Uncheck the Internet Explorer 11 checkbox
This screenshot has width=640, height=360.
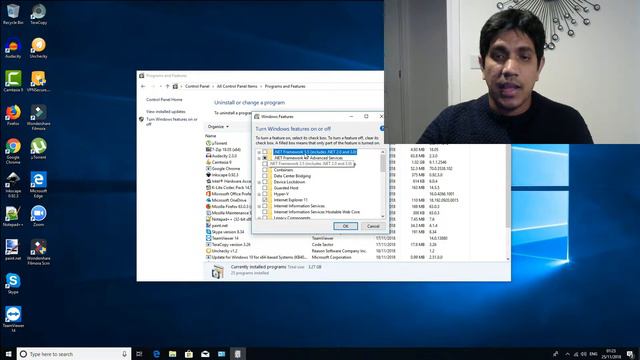[x=265, y=200]
